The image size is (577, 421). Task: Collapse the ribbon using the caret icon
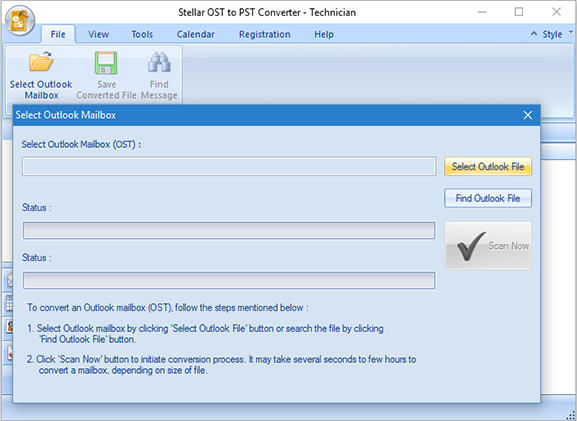[534, 34]
